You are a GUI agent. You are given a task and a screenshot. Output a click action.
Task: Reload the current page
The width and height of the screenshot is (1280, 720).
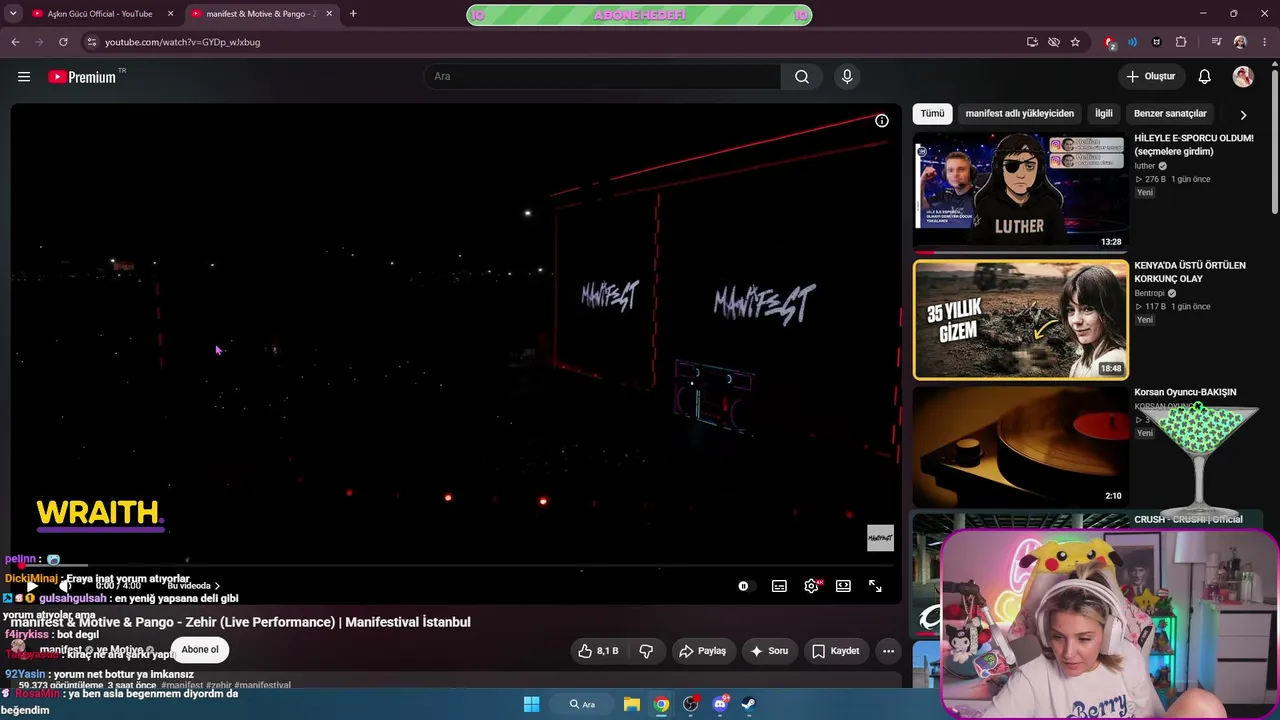pos(63,42)
